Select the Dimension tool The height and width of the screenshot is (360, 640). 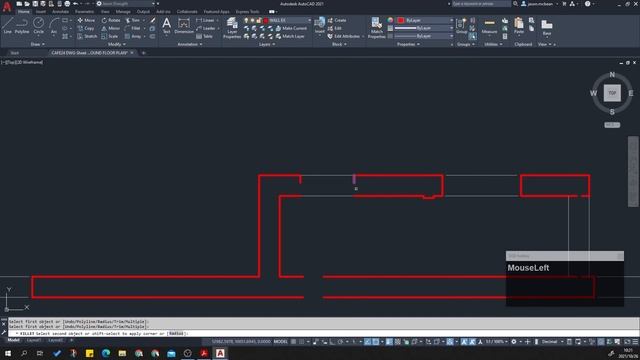[x=184, y=25]
